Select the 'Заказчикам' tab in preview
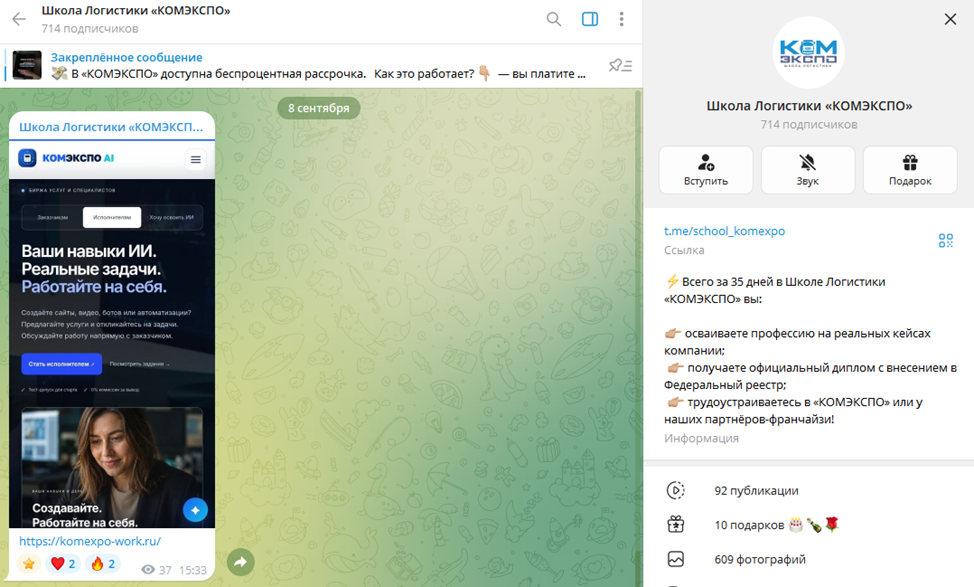 point(52,217)
